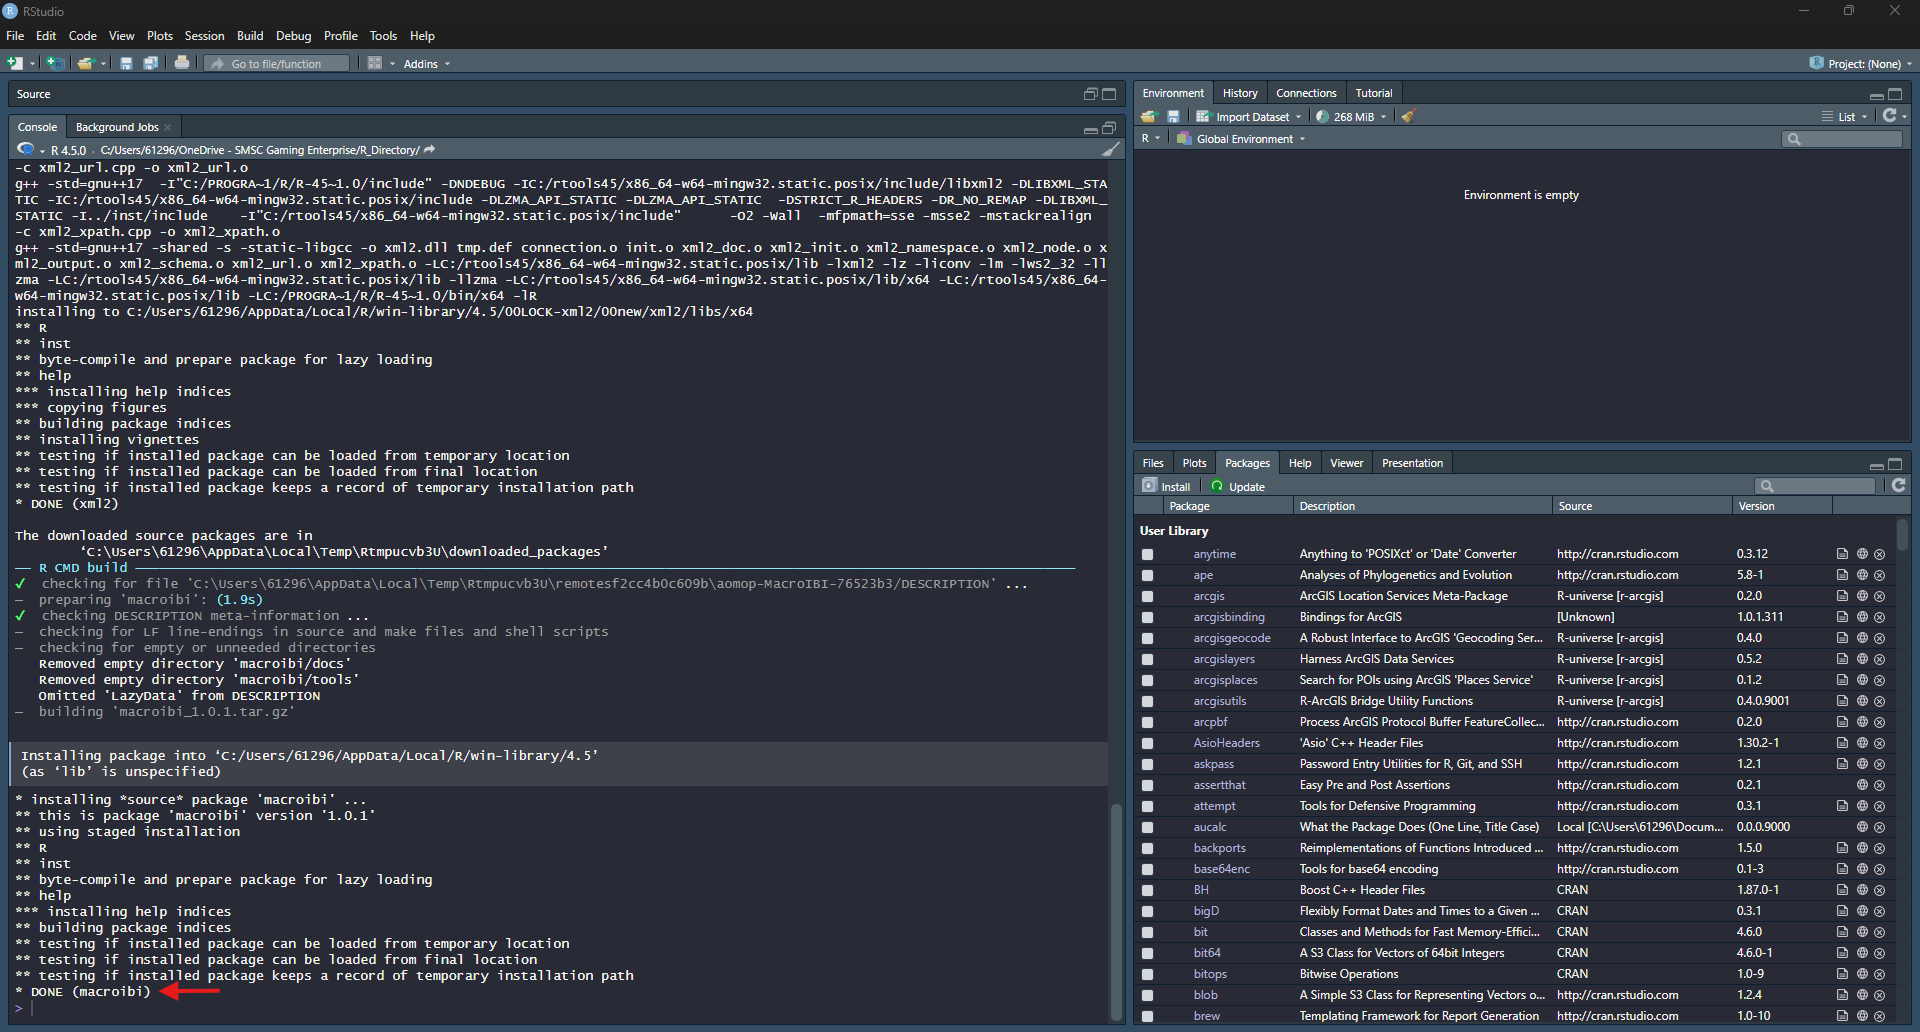Open the Tools menu
Viewport: 1920px width, 1032px height.
point(383,36)
